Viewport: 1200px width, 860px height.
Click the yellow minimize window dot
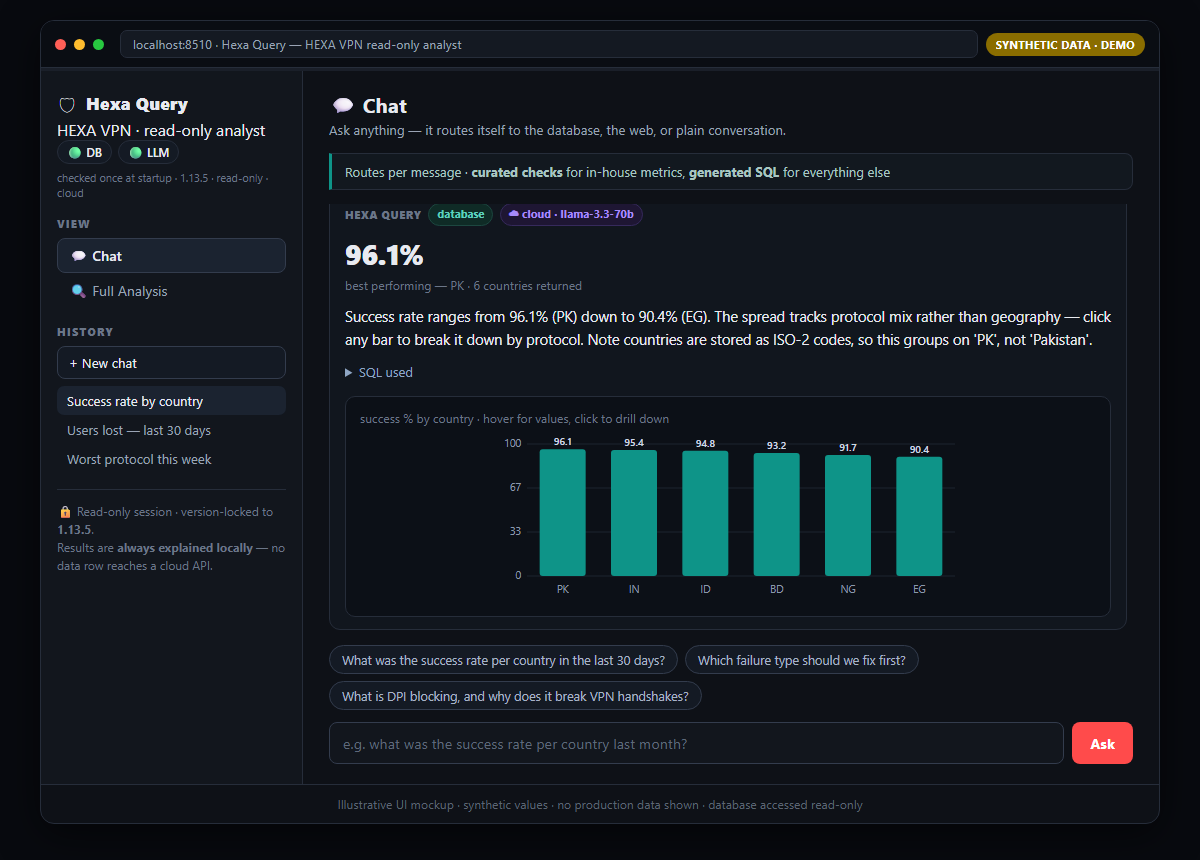coord(79,44)
